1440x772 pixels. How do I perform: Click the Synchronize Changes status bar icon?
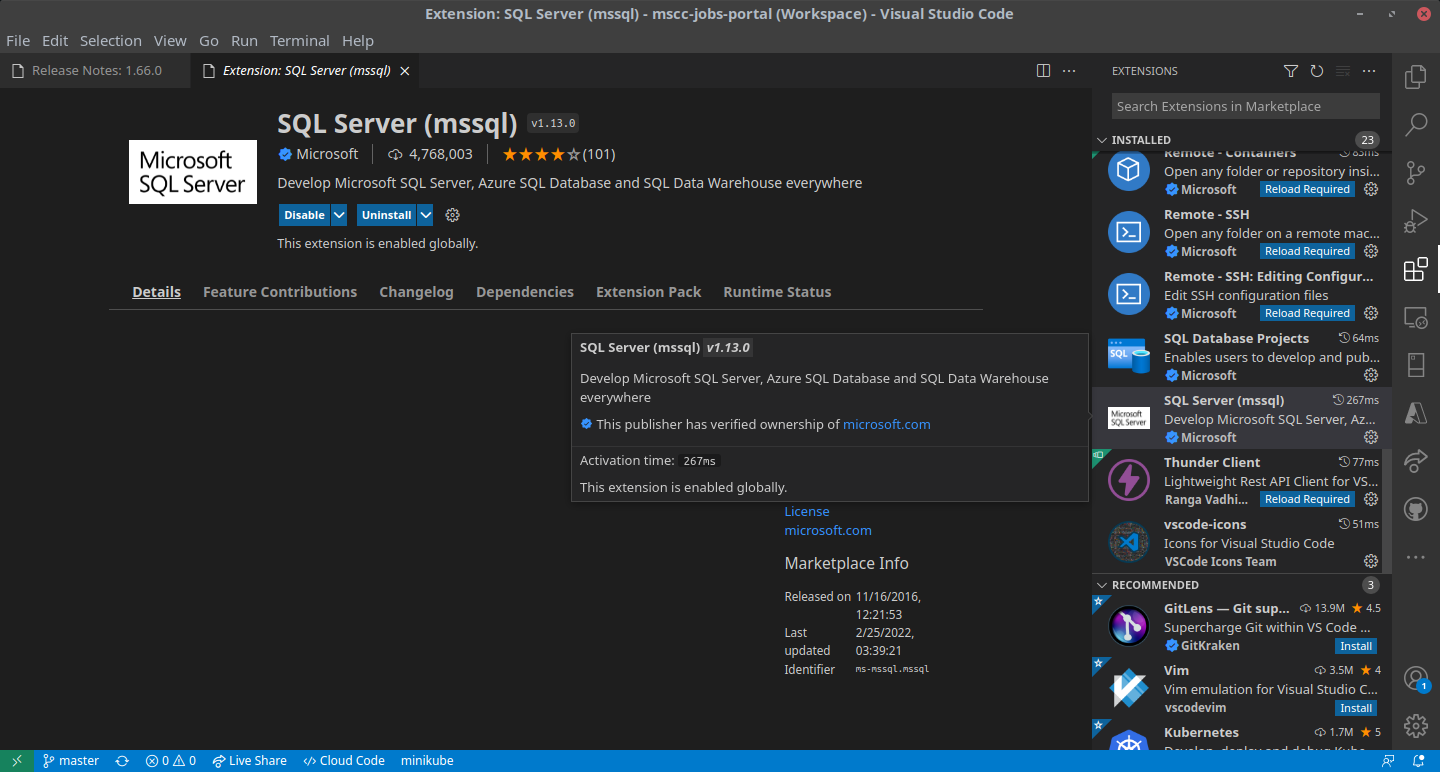(122, 761)
